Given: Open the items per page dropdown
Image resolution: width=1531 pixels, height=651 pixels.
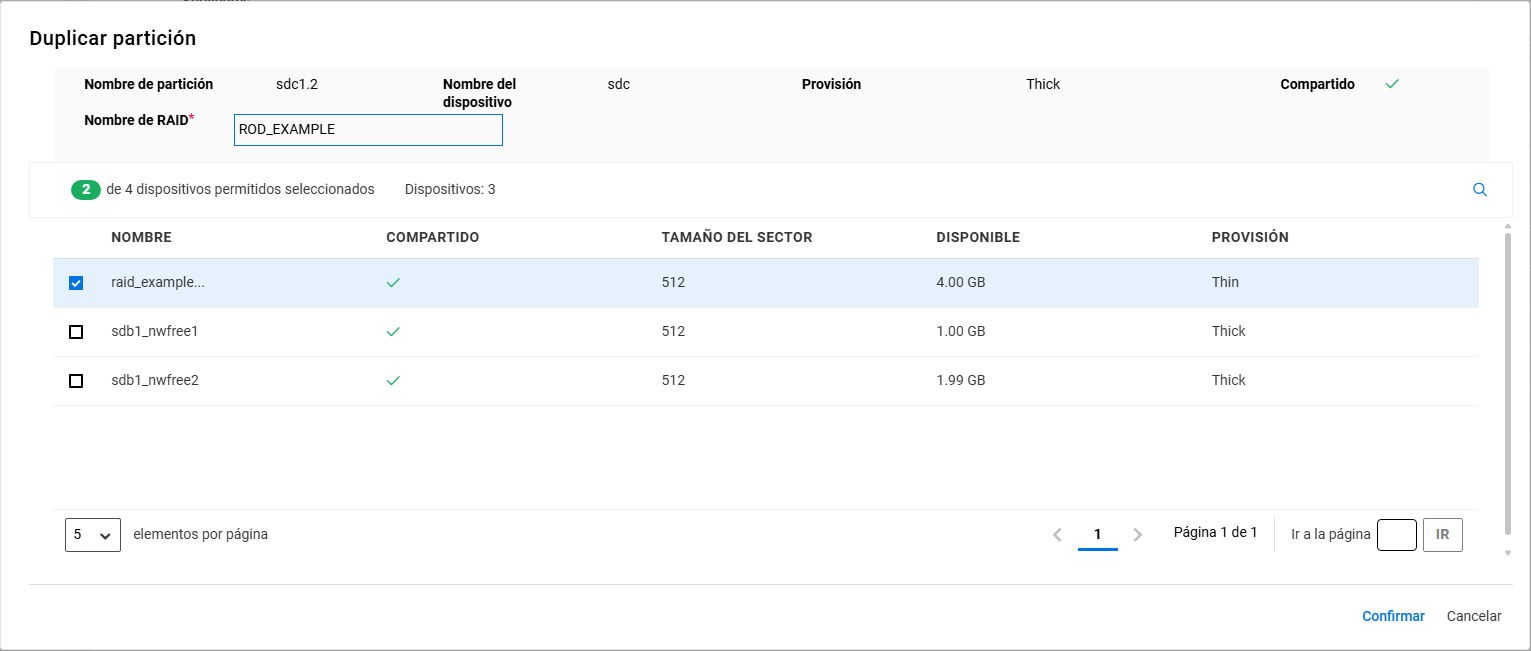Looking at the screenshot, I should (x=92, y=535).
